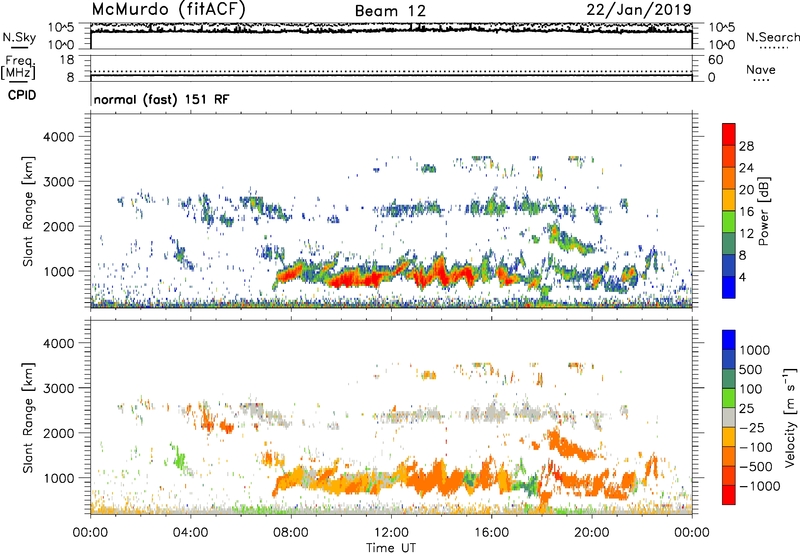This screenshot has height=554, width=800.
Task: Click the gray segment of Velocity colorbar
Action: pyautogui.click(x=729, y=418)
